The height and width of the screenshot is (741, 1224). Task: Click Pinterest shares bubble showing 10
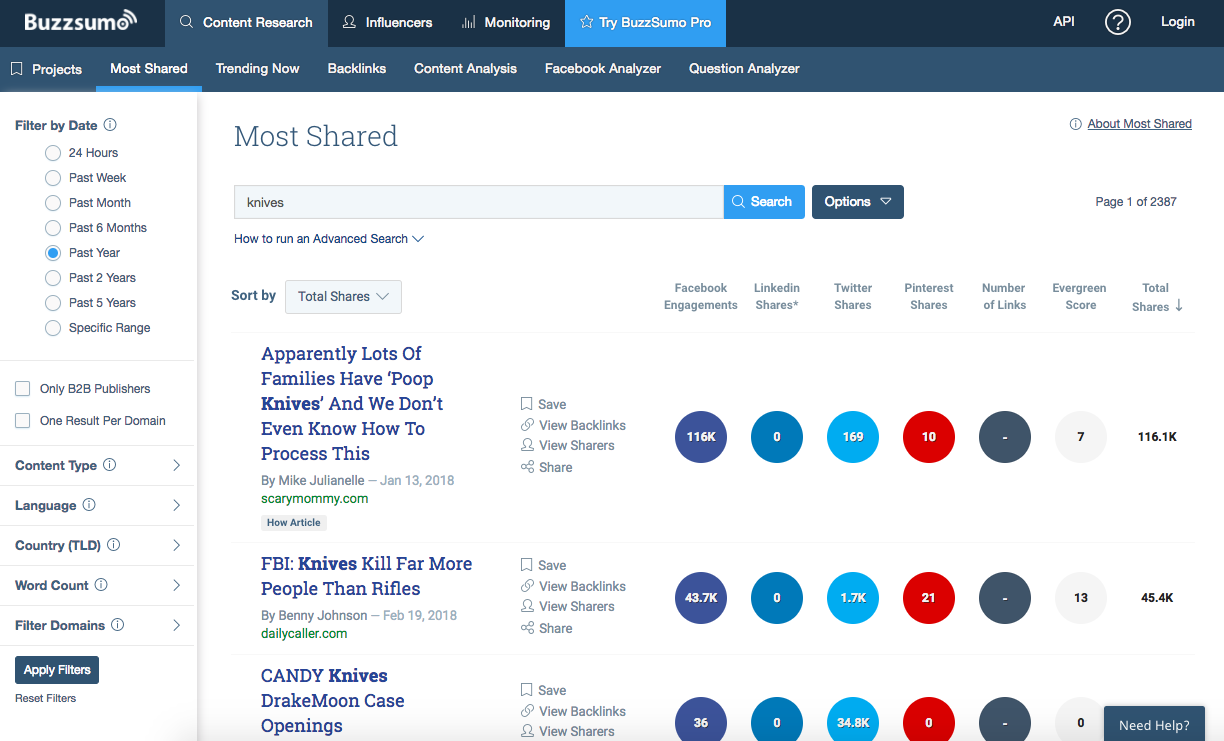[x=929, y=437]
